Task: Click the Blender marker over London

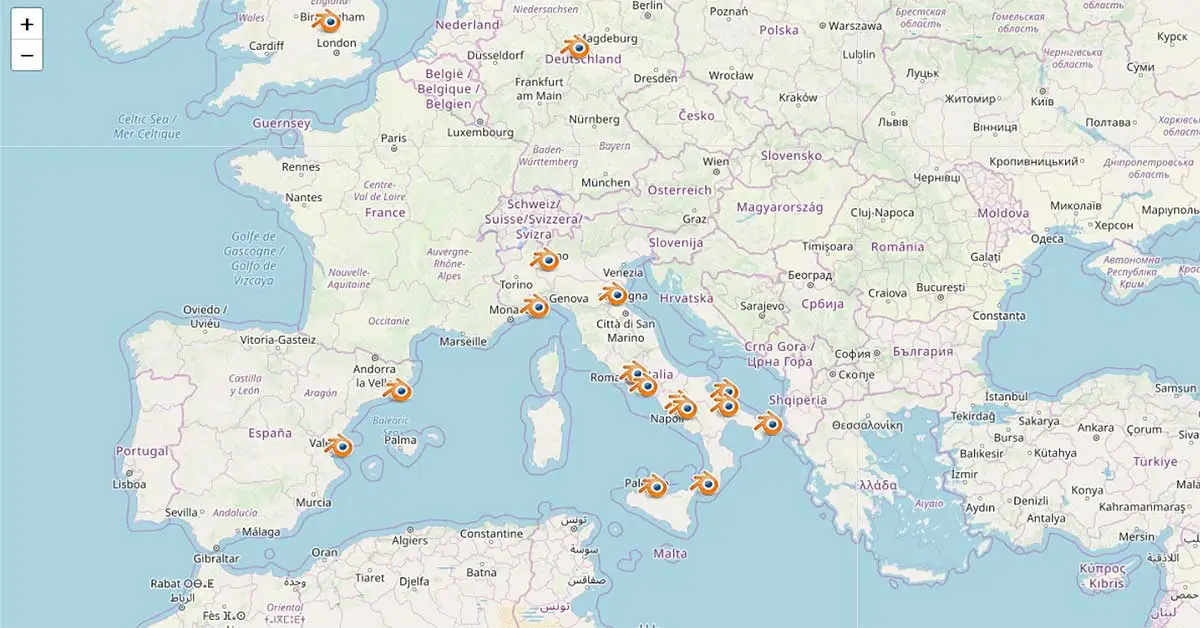Action: 328,22
